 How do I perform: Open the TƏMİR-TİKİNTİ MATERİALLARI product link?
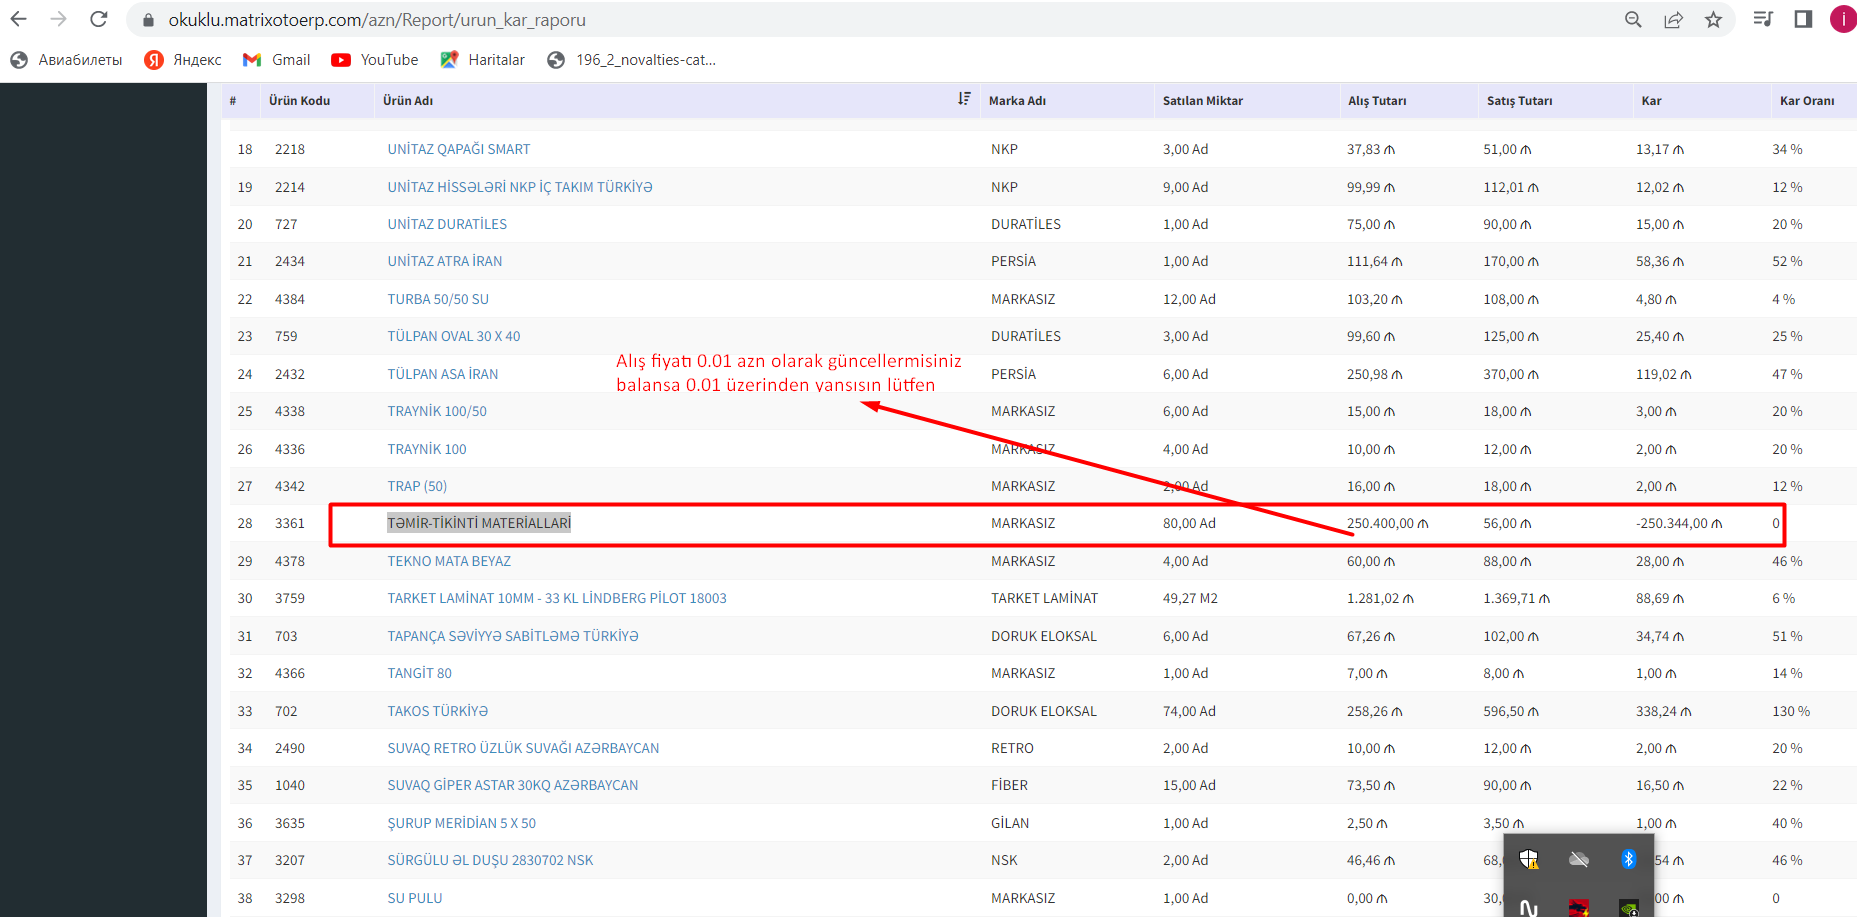click(x=479, y=523)
